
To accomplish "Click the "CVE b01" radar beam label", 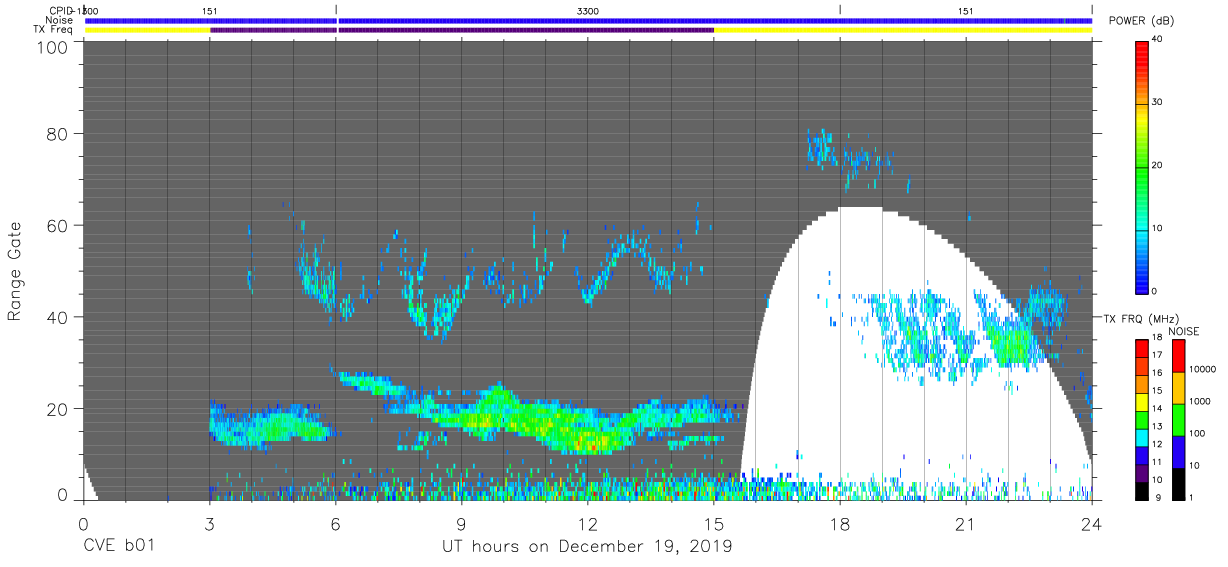I will tap(118, 547).
